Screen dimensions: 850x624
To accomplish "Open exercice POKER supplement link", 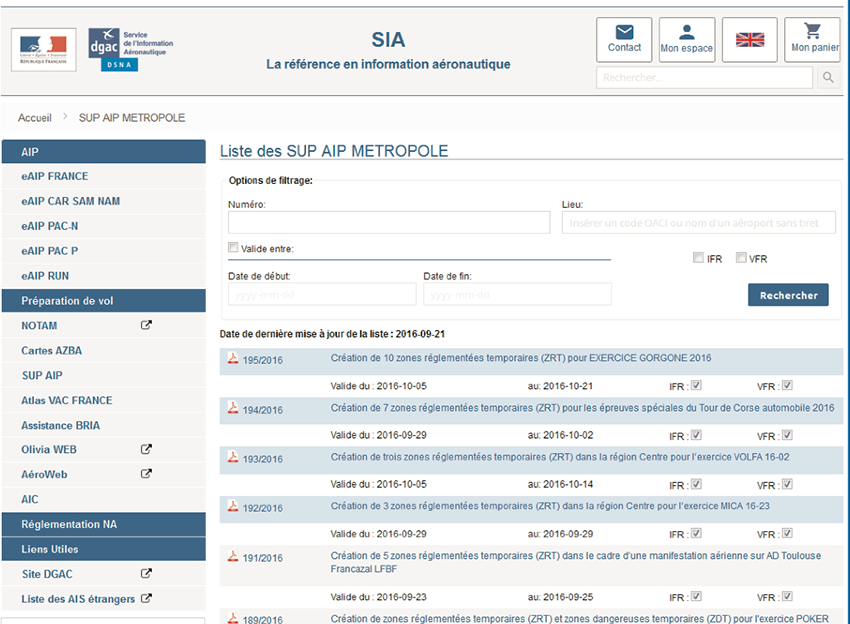I will pyautogui.click(x=579, y=619).
